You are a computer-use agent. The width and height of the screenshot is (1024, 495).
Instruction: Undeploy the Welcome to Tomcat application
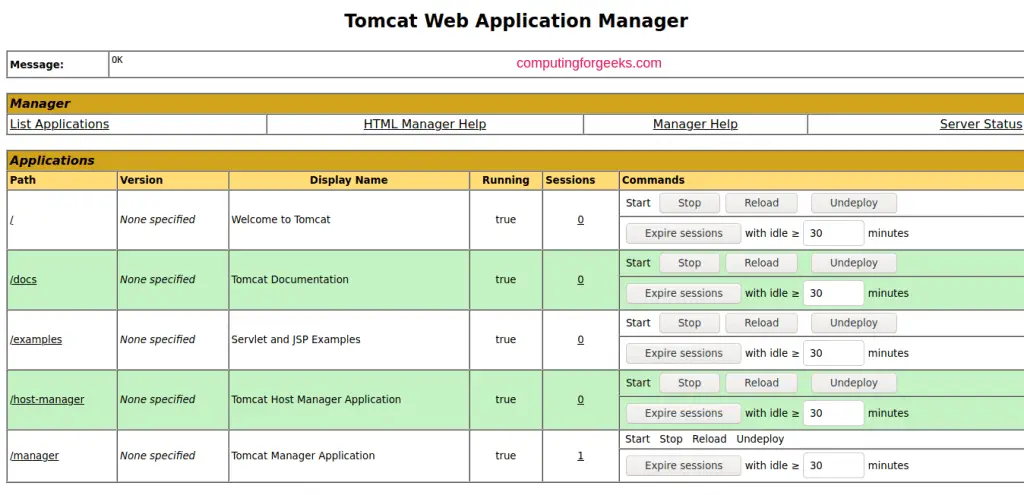point(854,203)
